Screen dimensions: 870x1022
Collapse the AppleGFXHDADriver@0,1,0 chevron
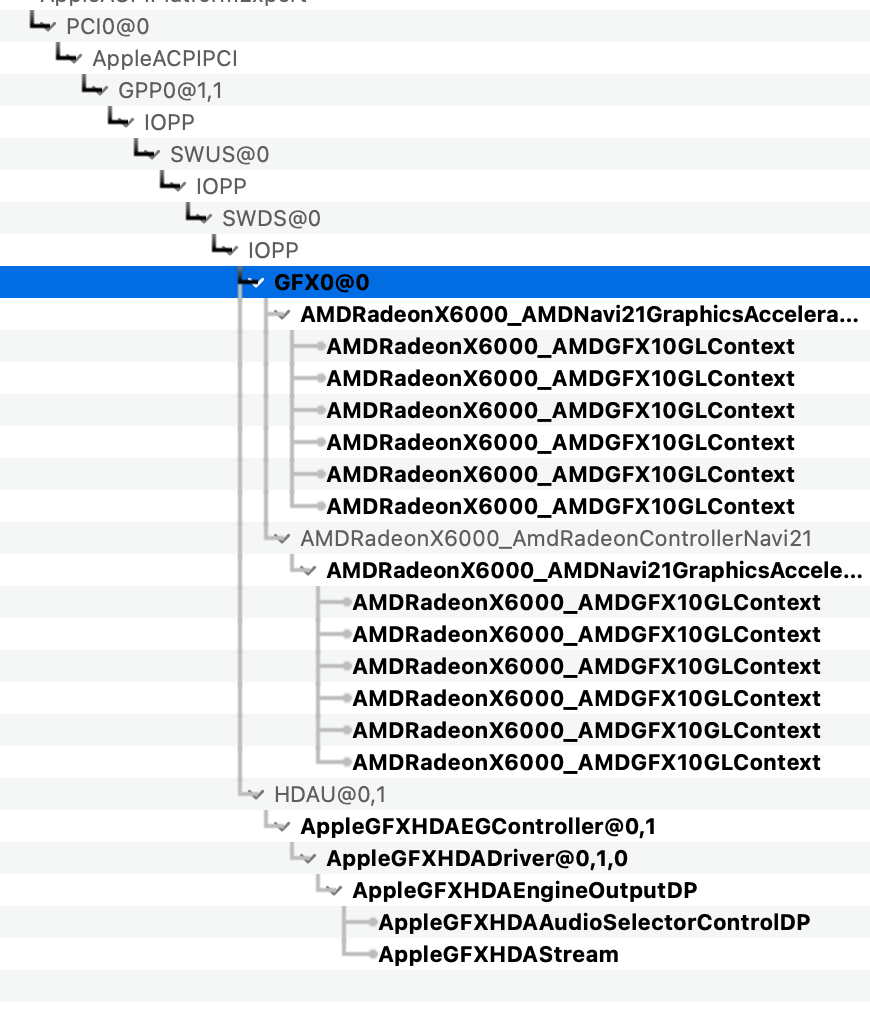click(309, 859)
